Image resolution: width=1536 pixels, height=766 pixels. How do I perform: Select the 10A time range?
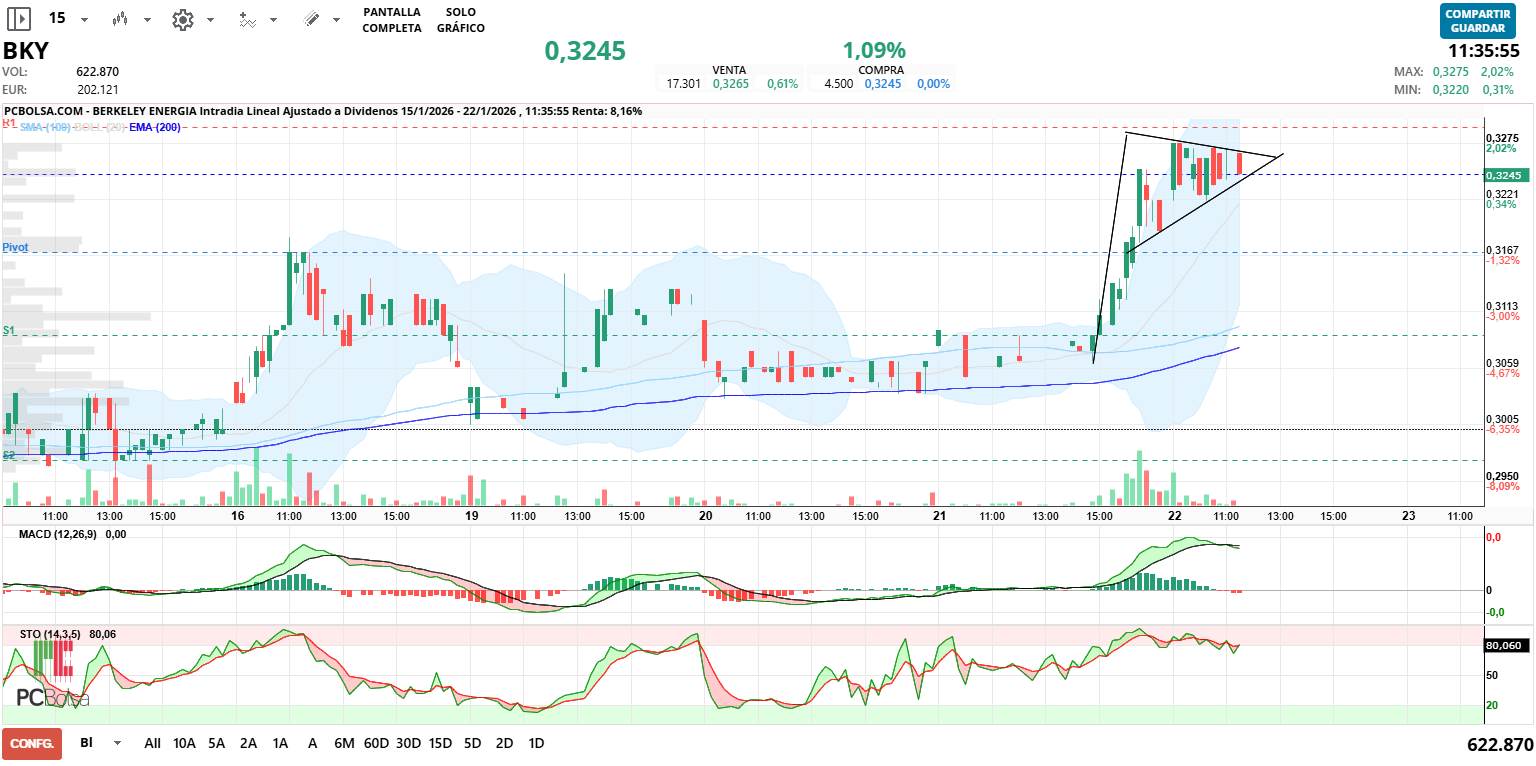click(x=184, y=743)
